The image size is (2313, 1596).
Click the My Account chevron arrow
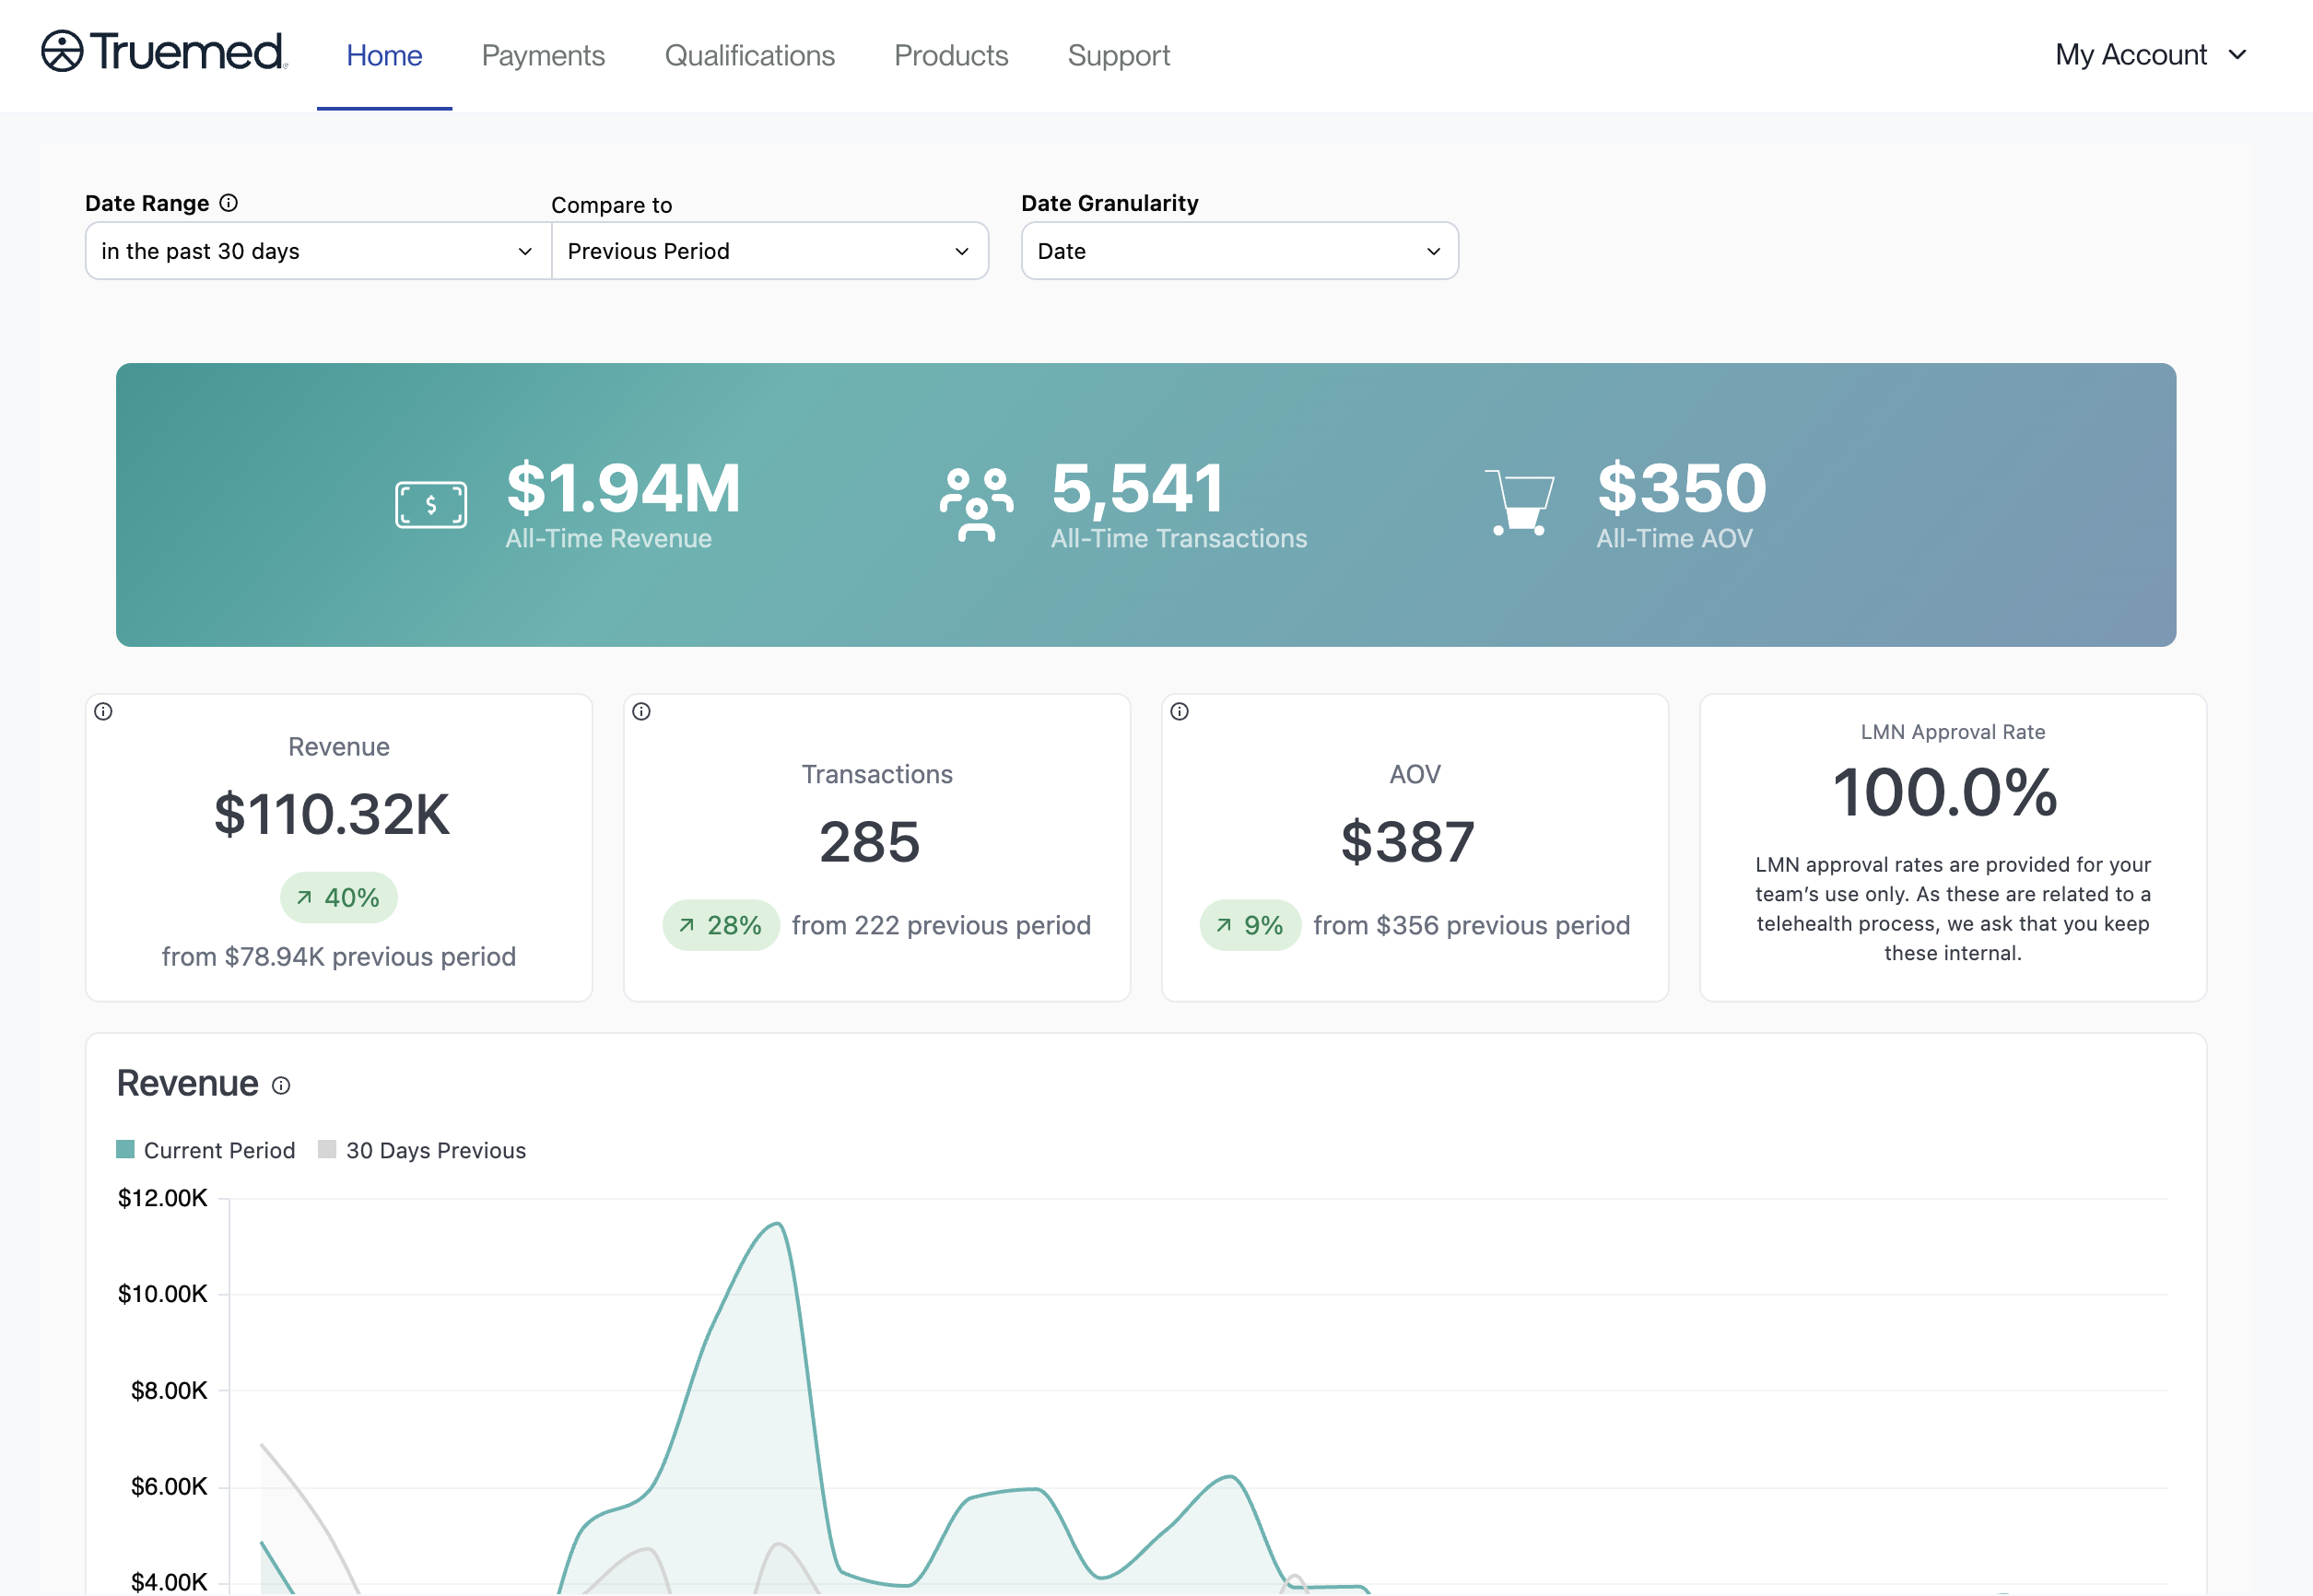coord(2238,55)
